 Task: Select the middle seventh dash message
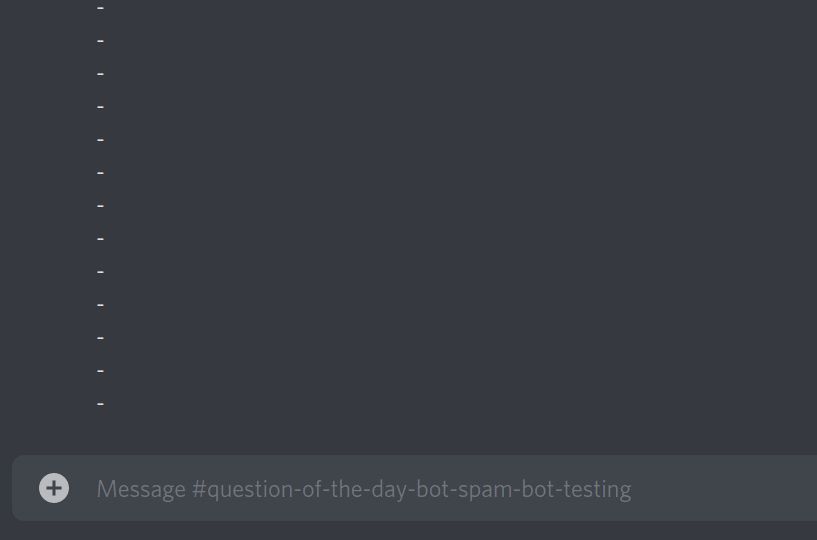[x=101, y=206]
